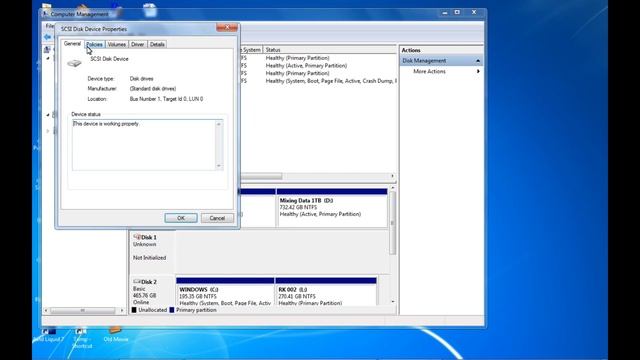
Task: Open the File menu in Computer Management
Action: [49, 26]
